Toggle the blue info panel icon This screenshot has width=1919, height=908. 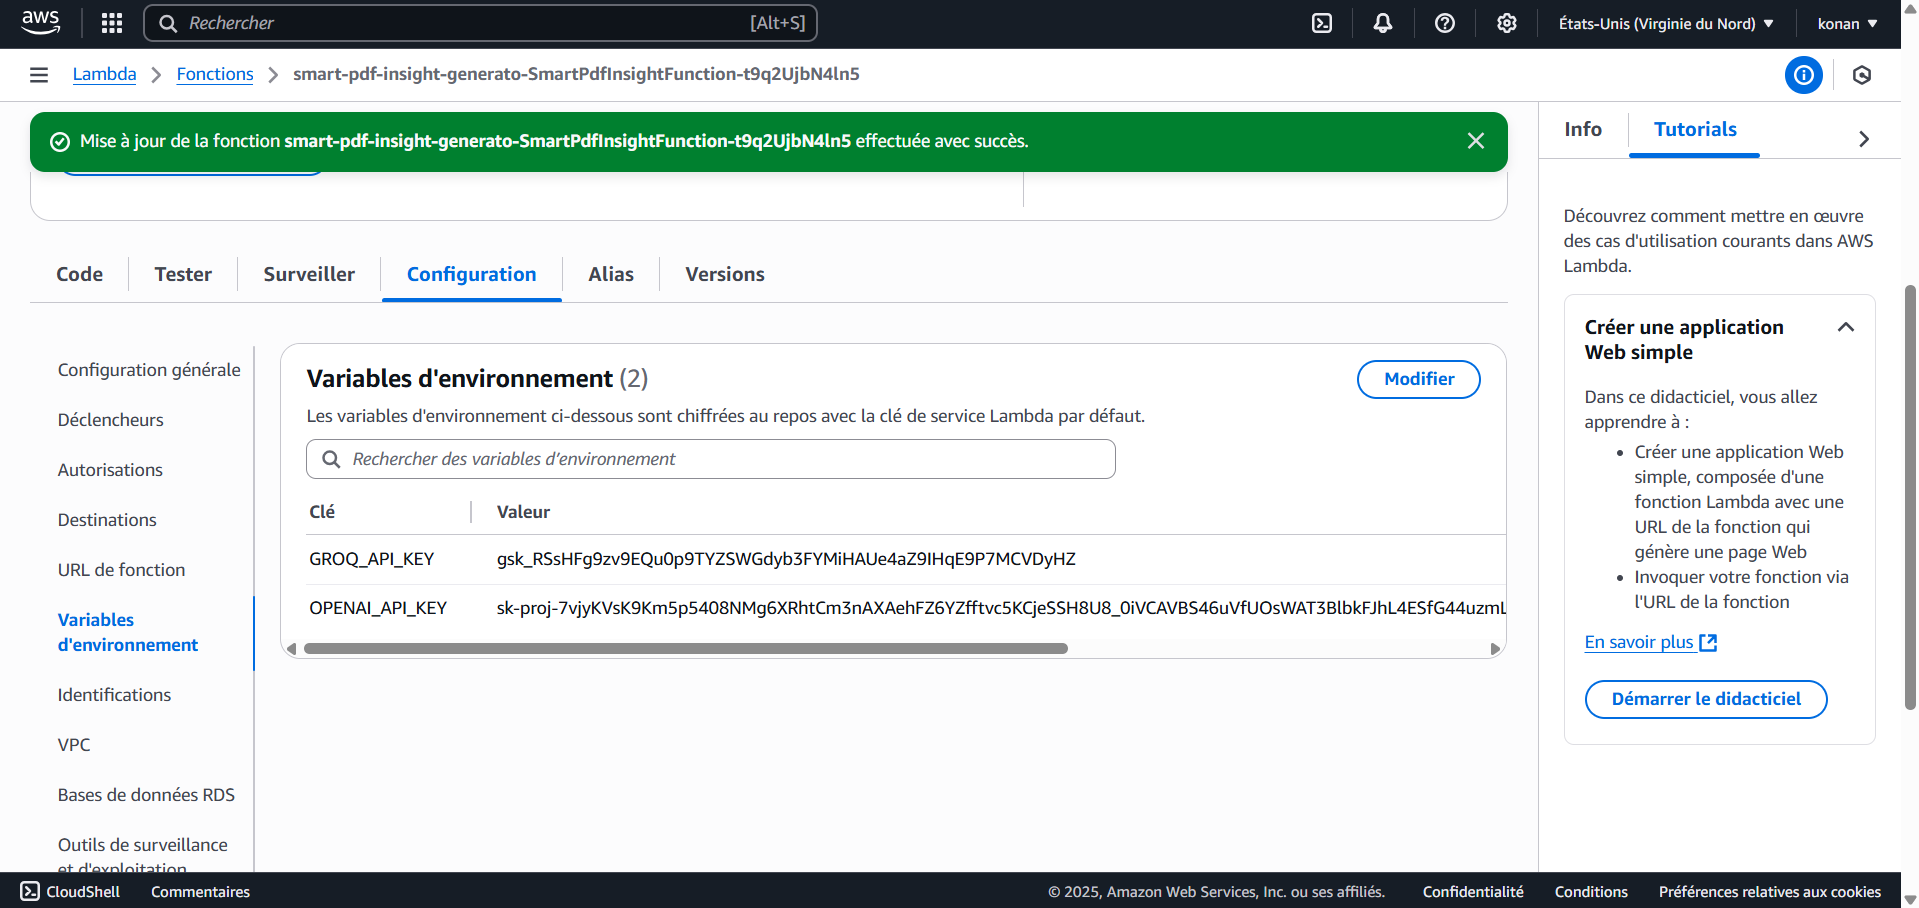click(1804, 75)
